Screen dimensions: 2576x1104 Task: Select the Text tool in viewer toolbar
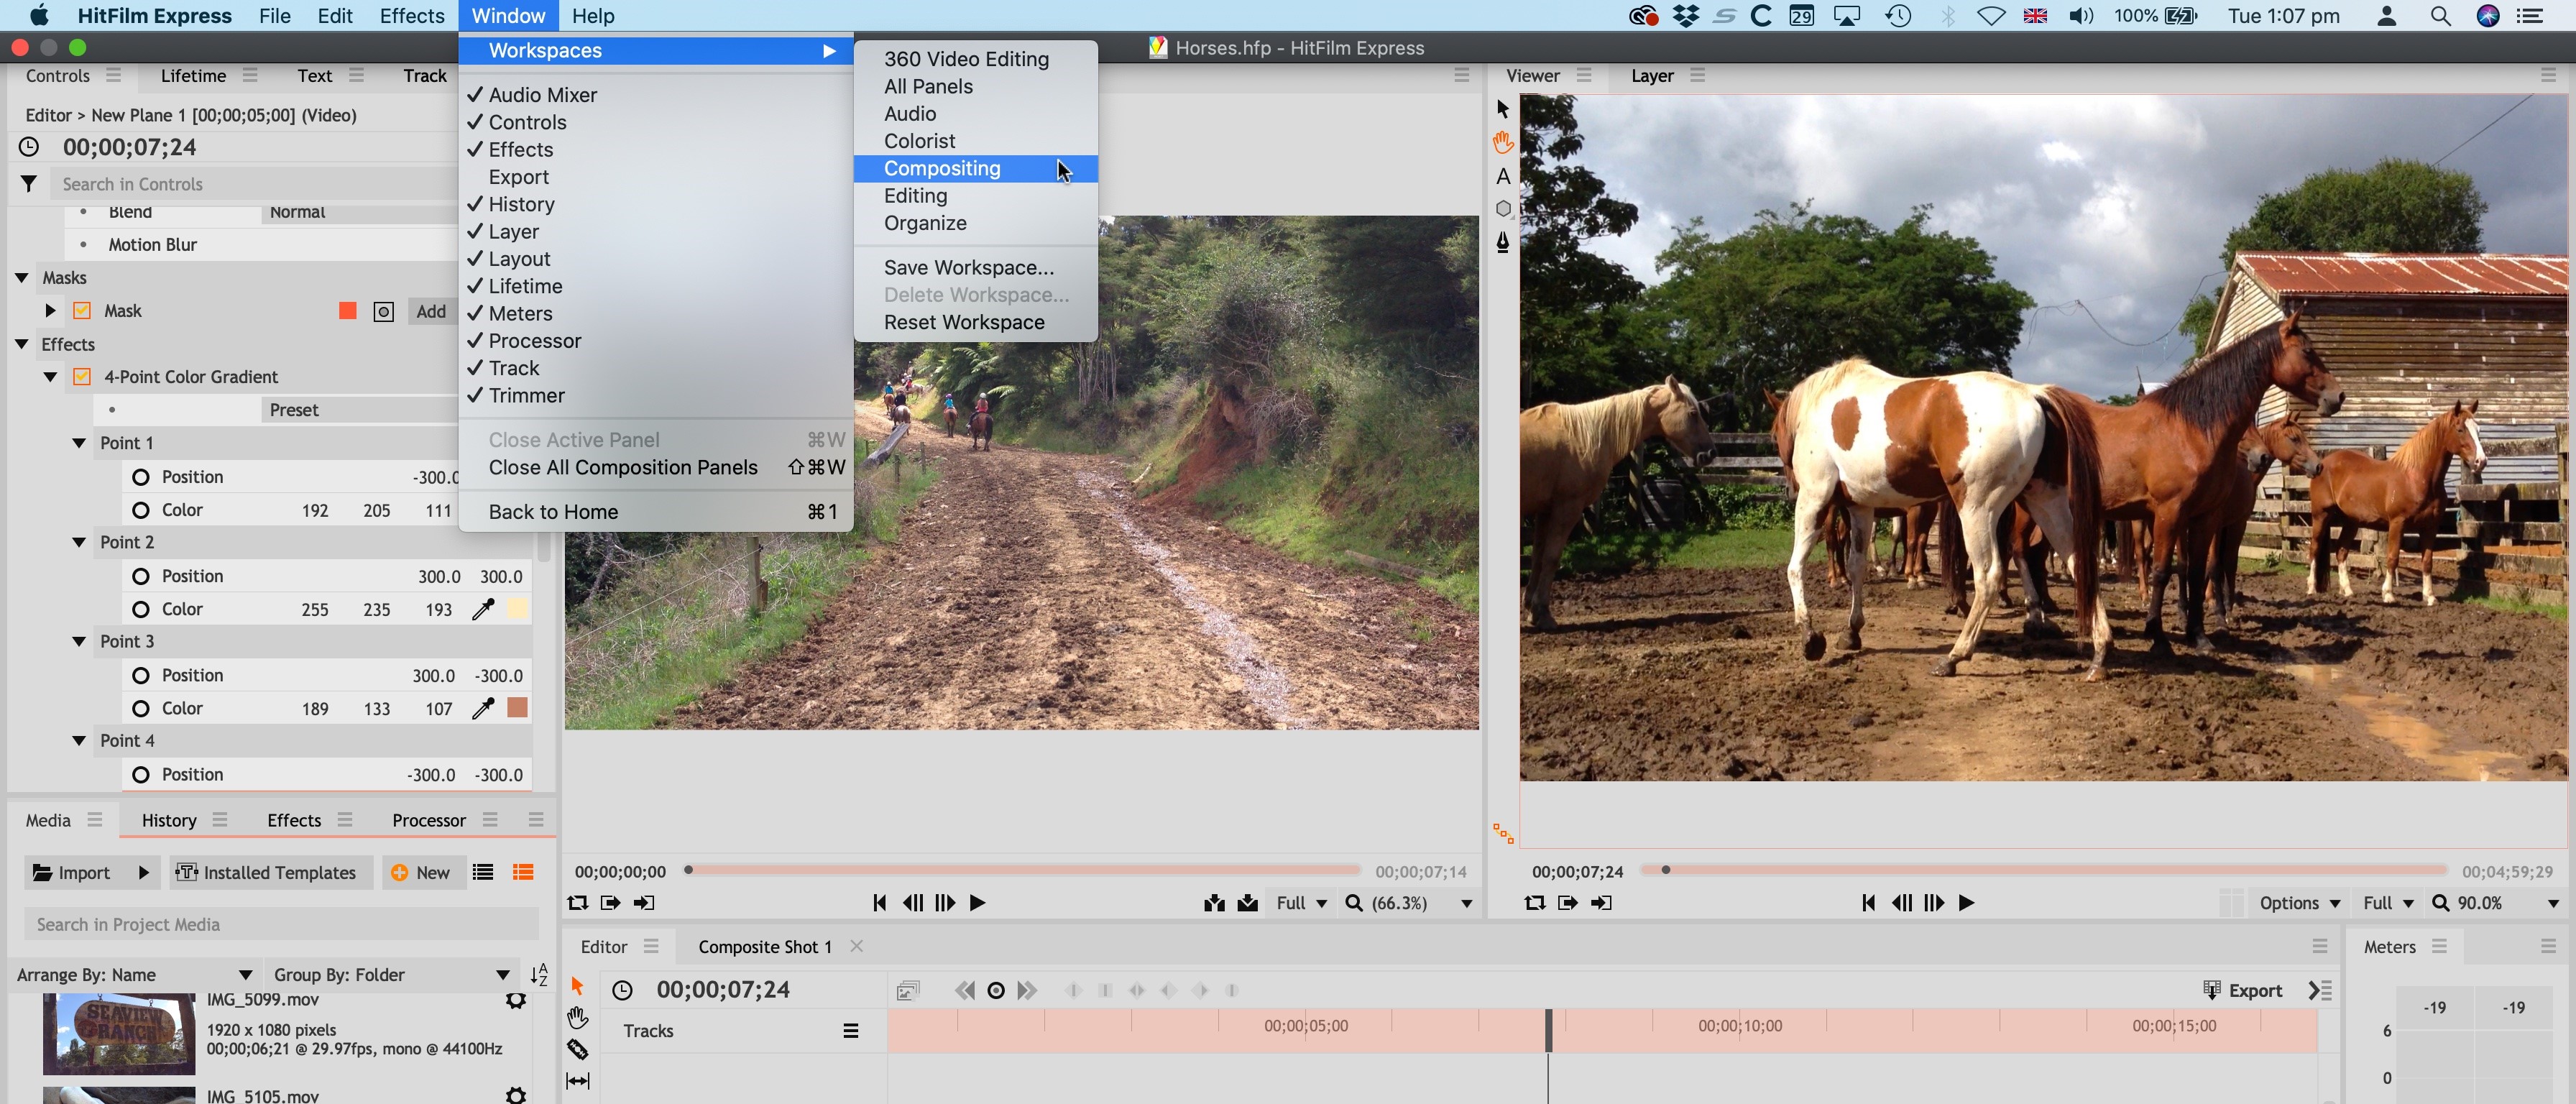(x=1500, y=176)
